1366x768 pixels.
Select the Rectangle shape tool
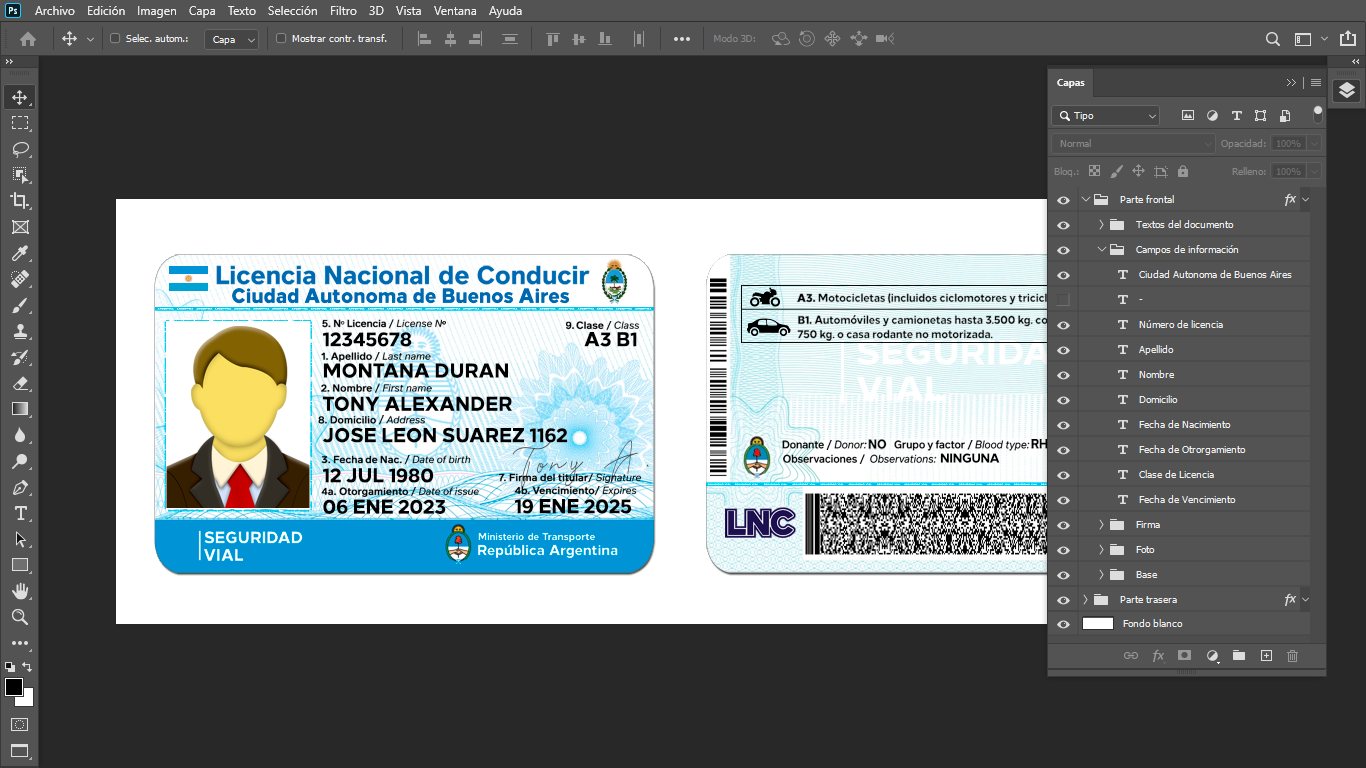tap(20, 565)
